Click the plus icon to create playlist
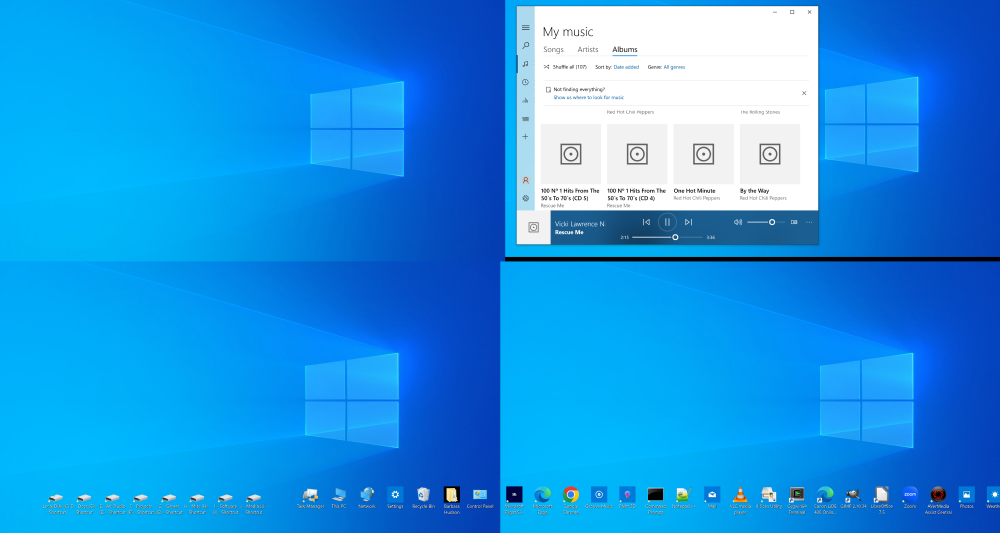Screen dimensions: 1000x533 point(526,136)
